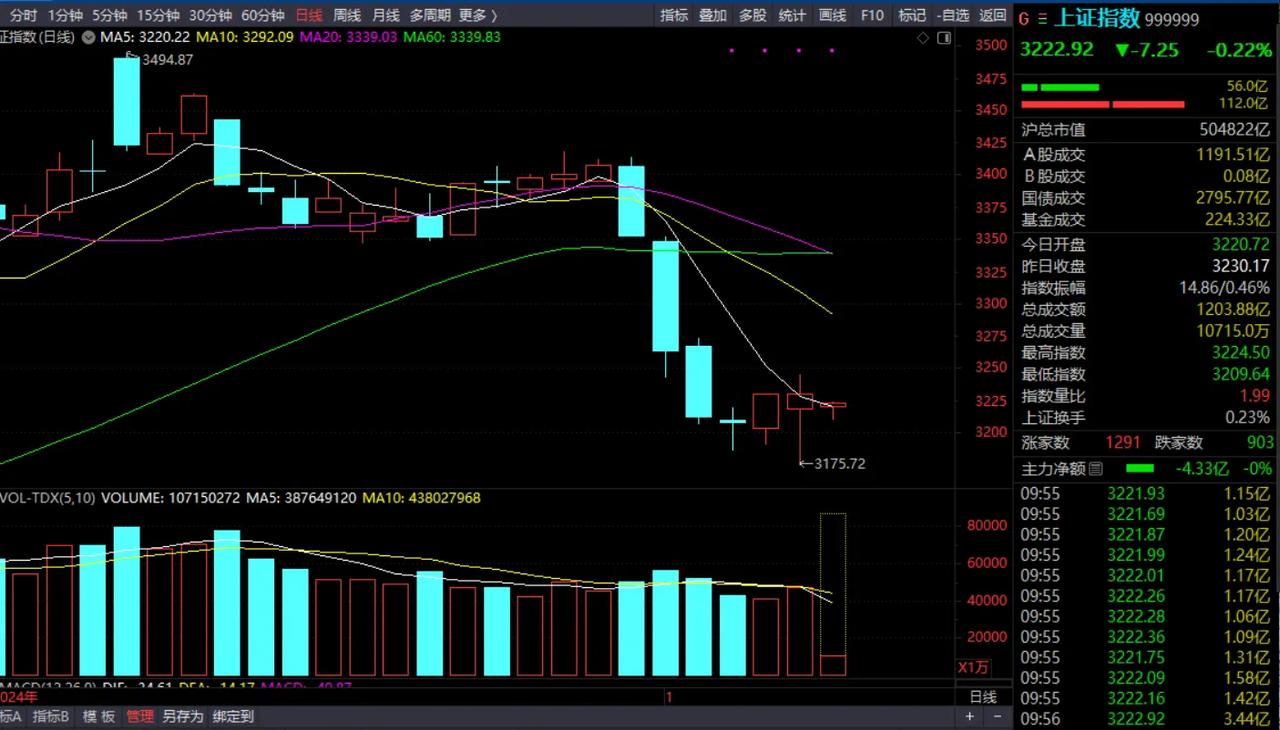Click the tall cyan candlestick near 3494.87
Screen dimensions: 1280x730
tap(126, 101)
